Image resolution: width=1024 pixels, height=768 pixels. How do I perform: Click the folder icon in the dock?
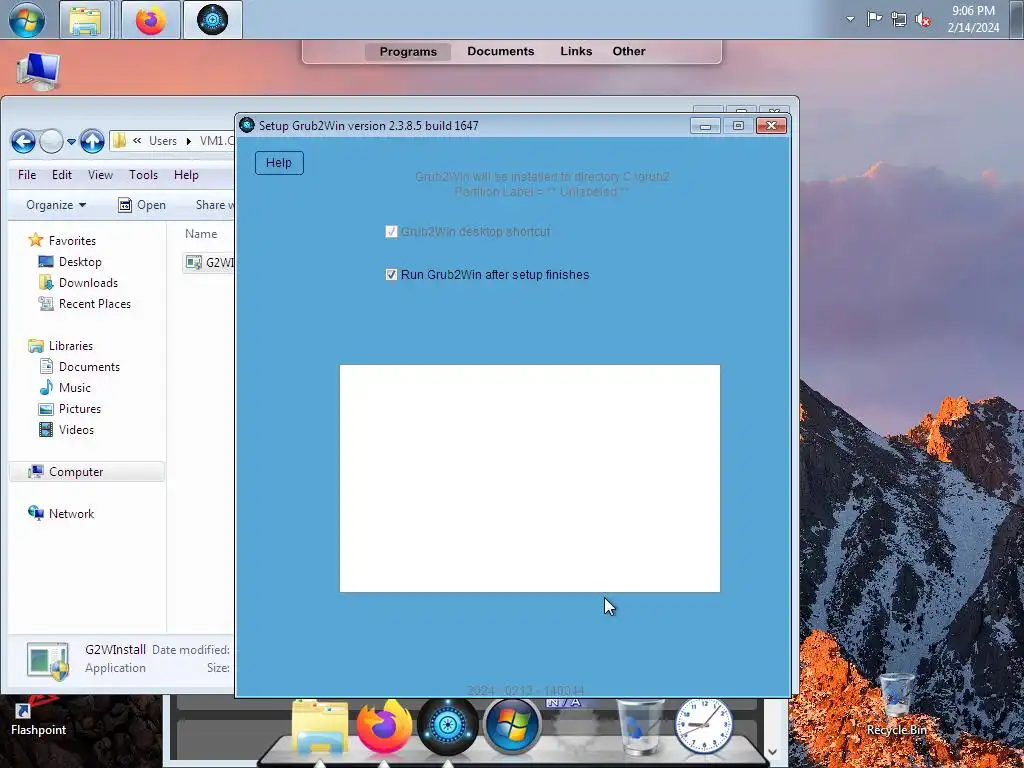pyautogui.click(x=319, y=728)
